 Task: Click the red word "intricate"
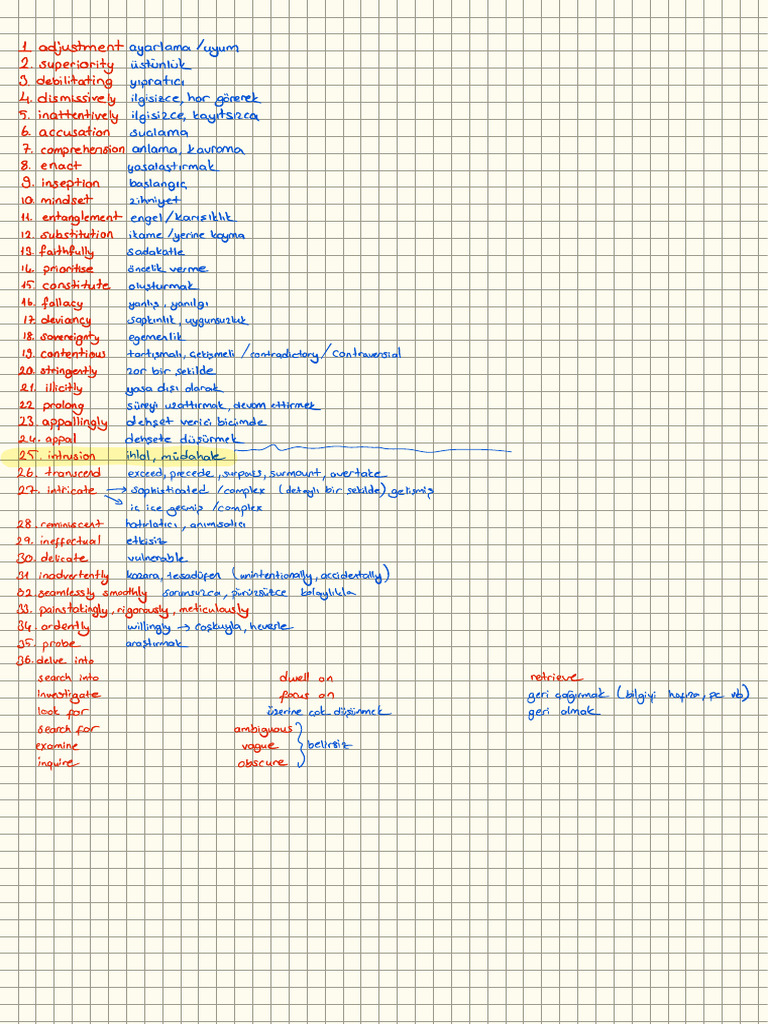point(71,490)
